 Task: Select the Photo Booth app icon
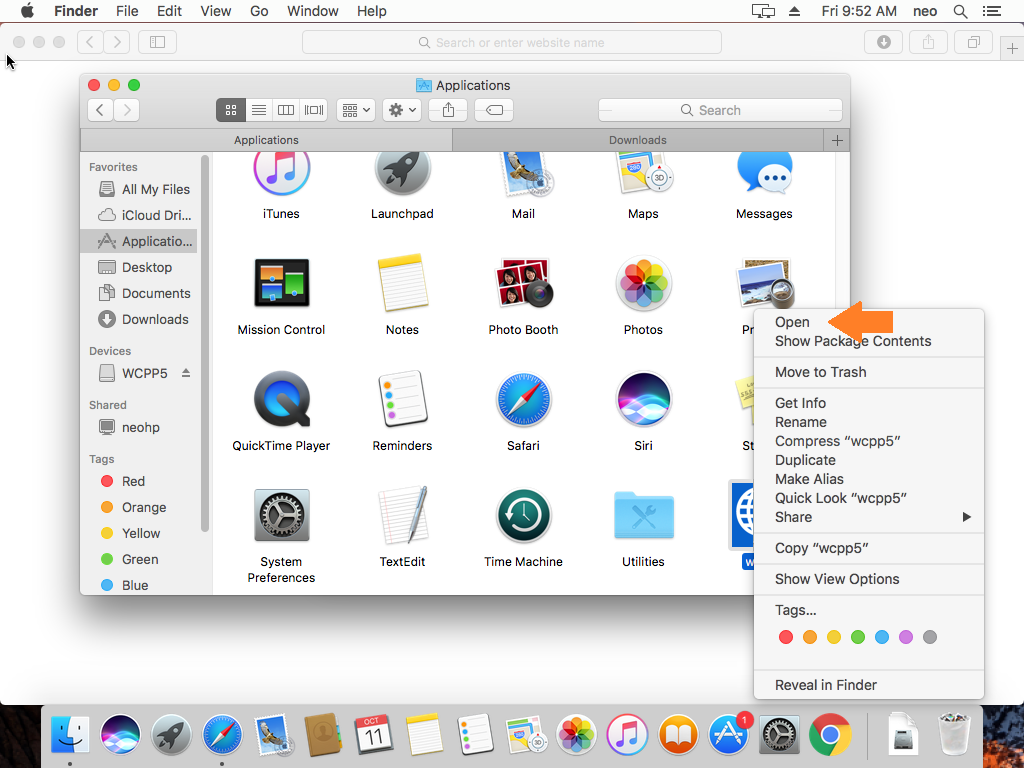[x=523, y=283]
